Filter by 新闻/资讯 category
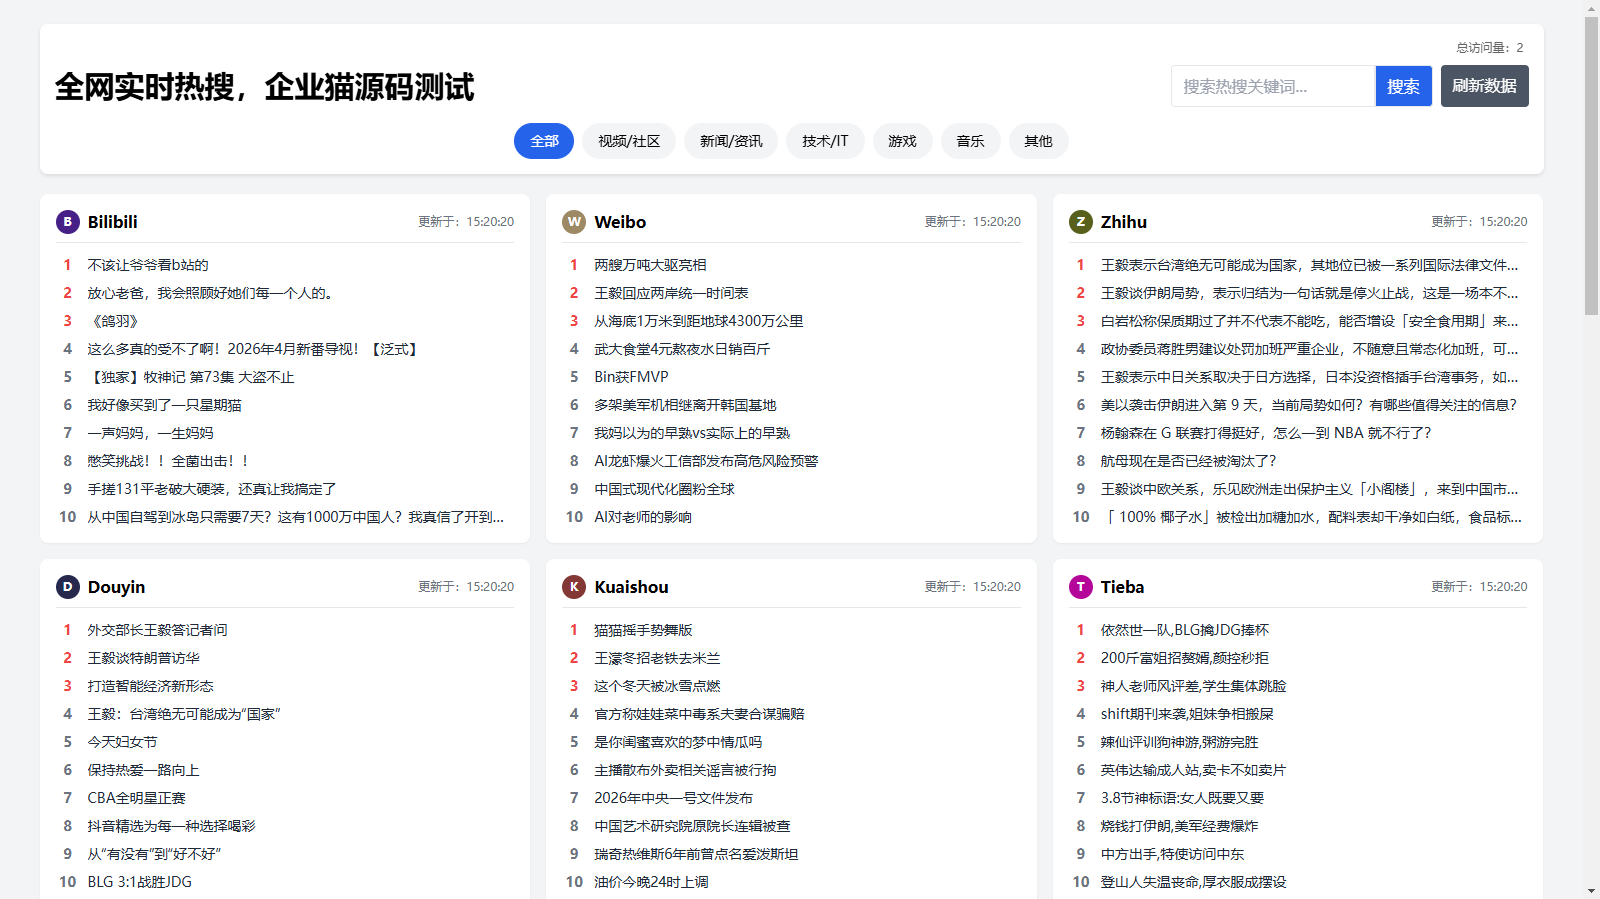 click(x=731, y=141)
